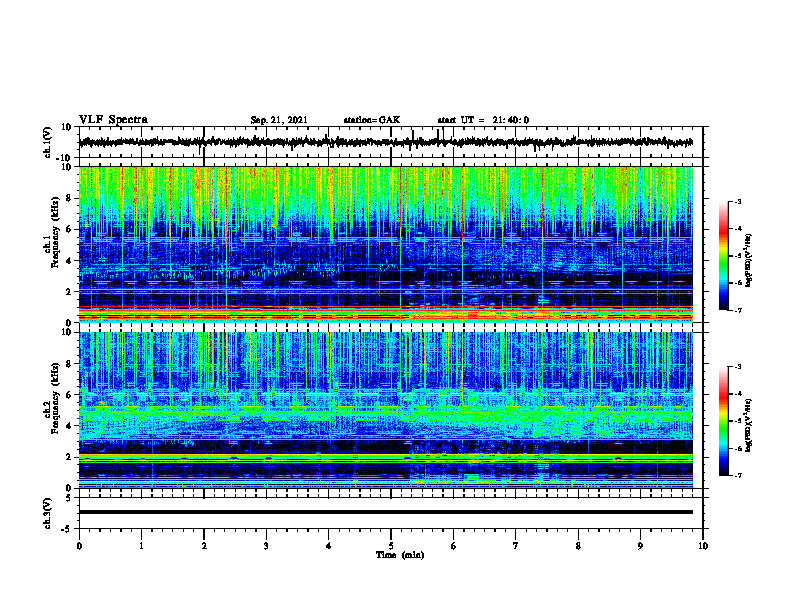
Task: Click time axis tick label "5" below the plot
Action: point(391,546)
